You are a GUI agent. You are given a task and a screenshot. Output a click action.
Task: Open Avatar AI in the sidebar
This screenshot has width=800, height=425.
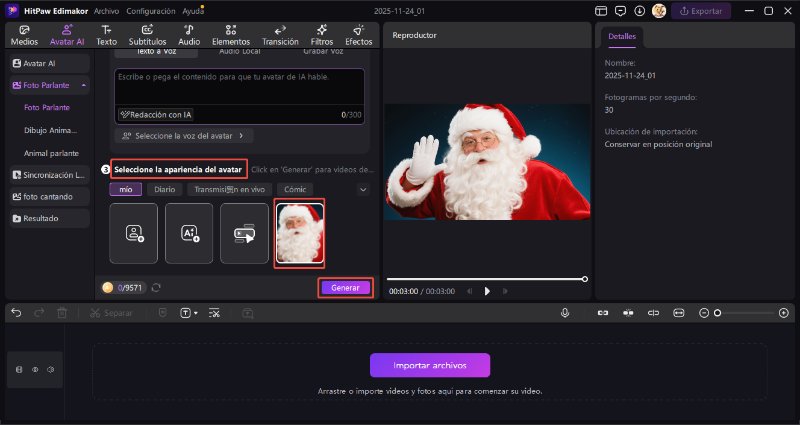(49, 63)
